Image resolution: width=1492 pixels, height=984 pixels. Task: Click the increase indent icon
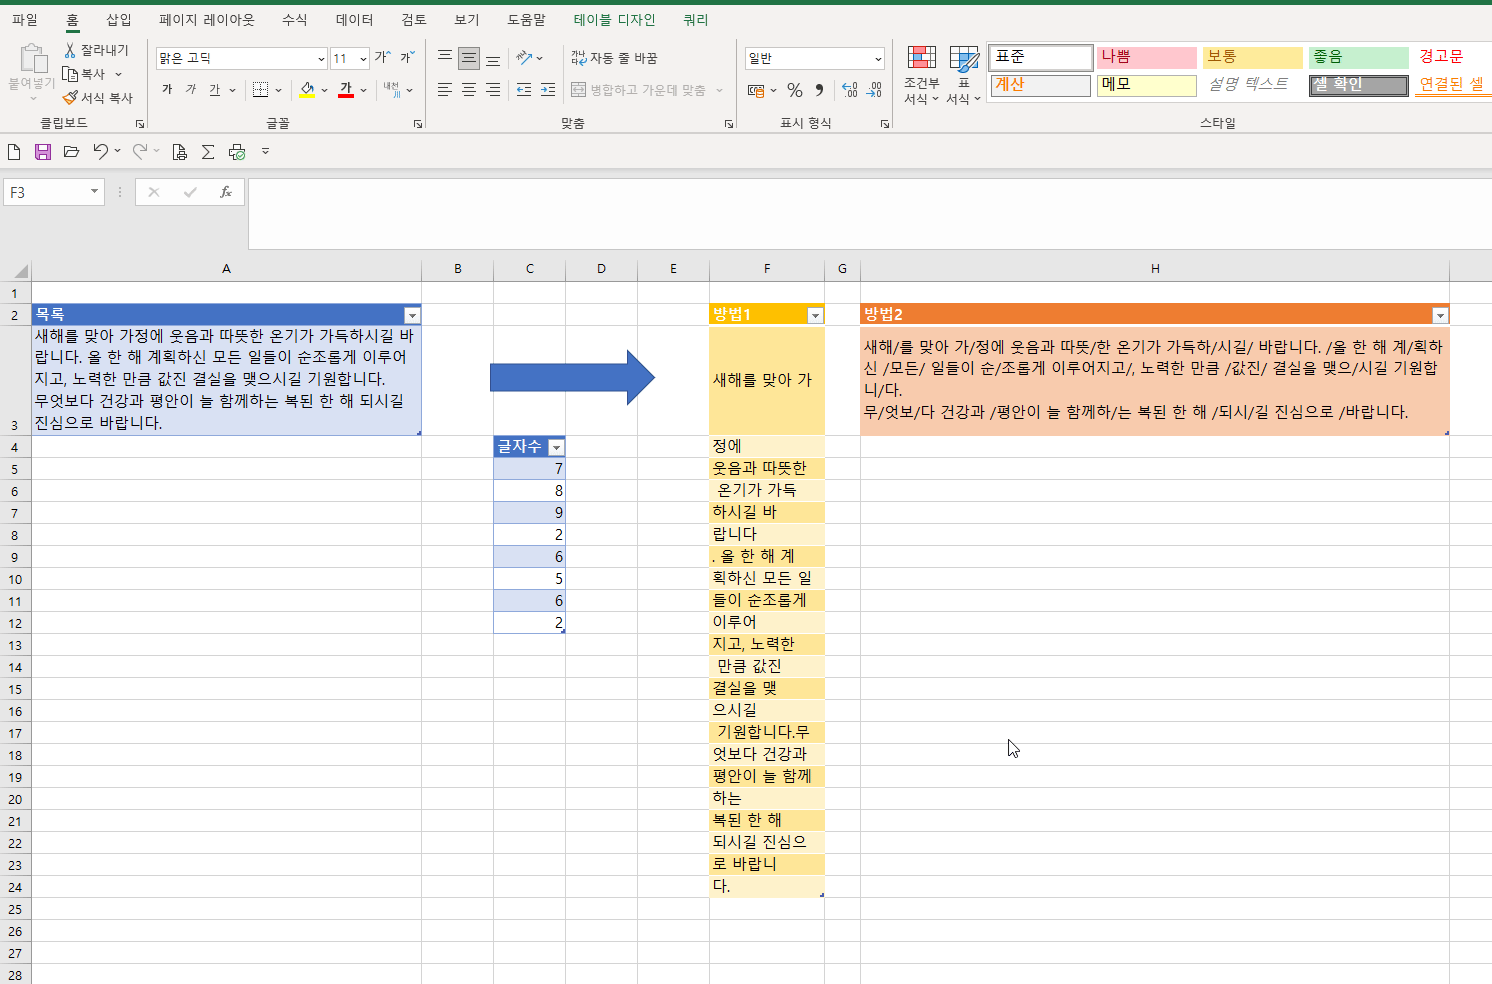click(548, 90)
